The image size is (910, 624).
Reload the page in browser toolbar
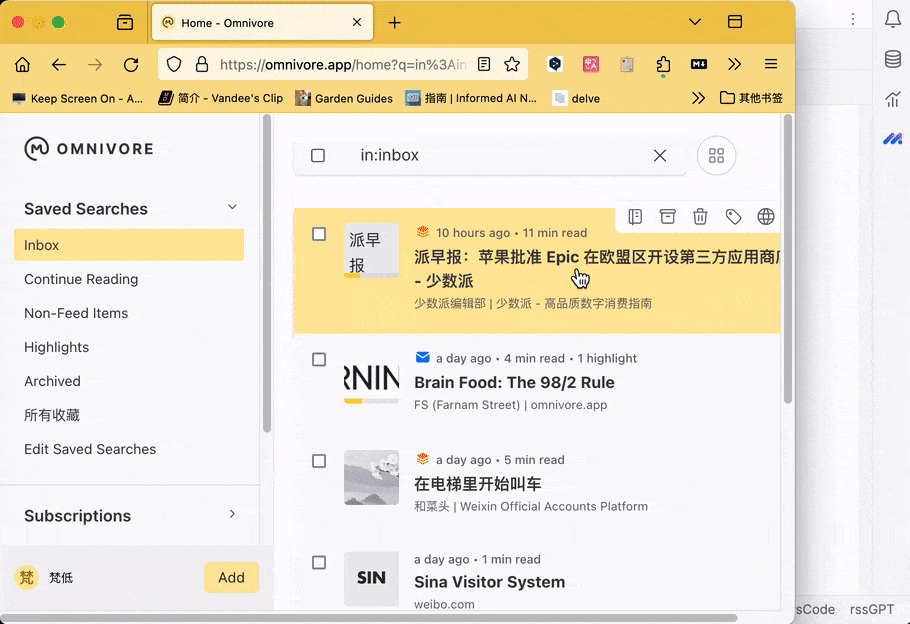pos(131,65)
